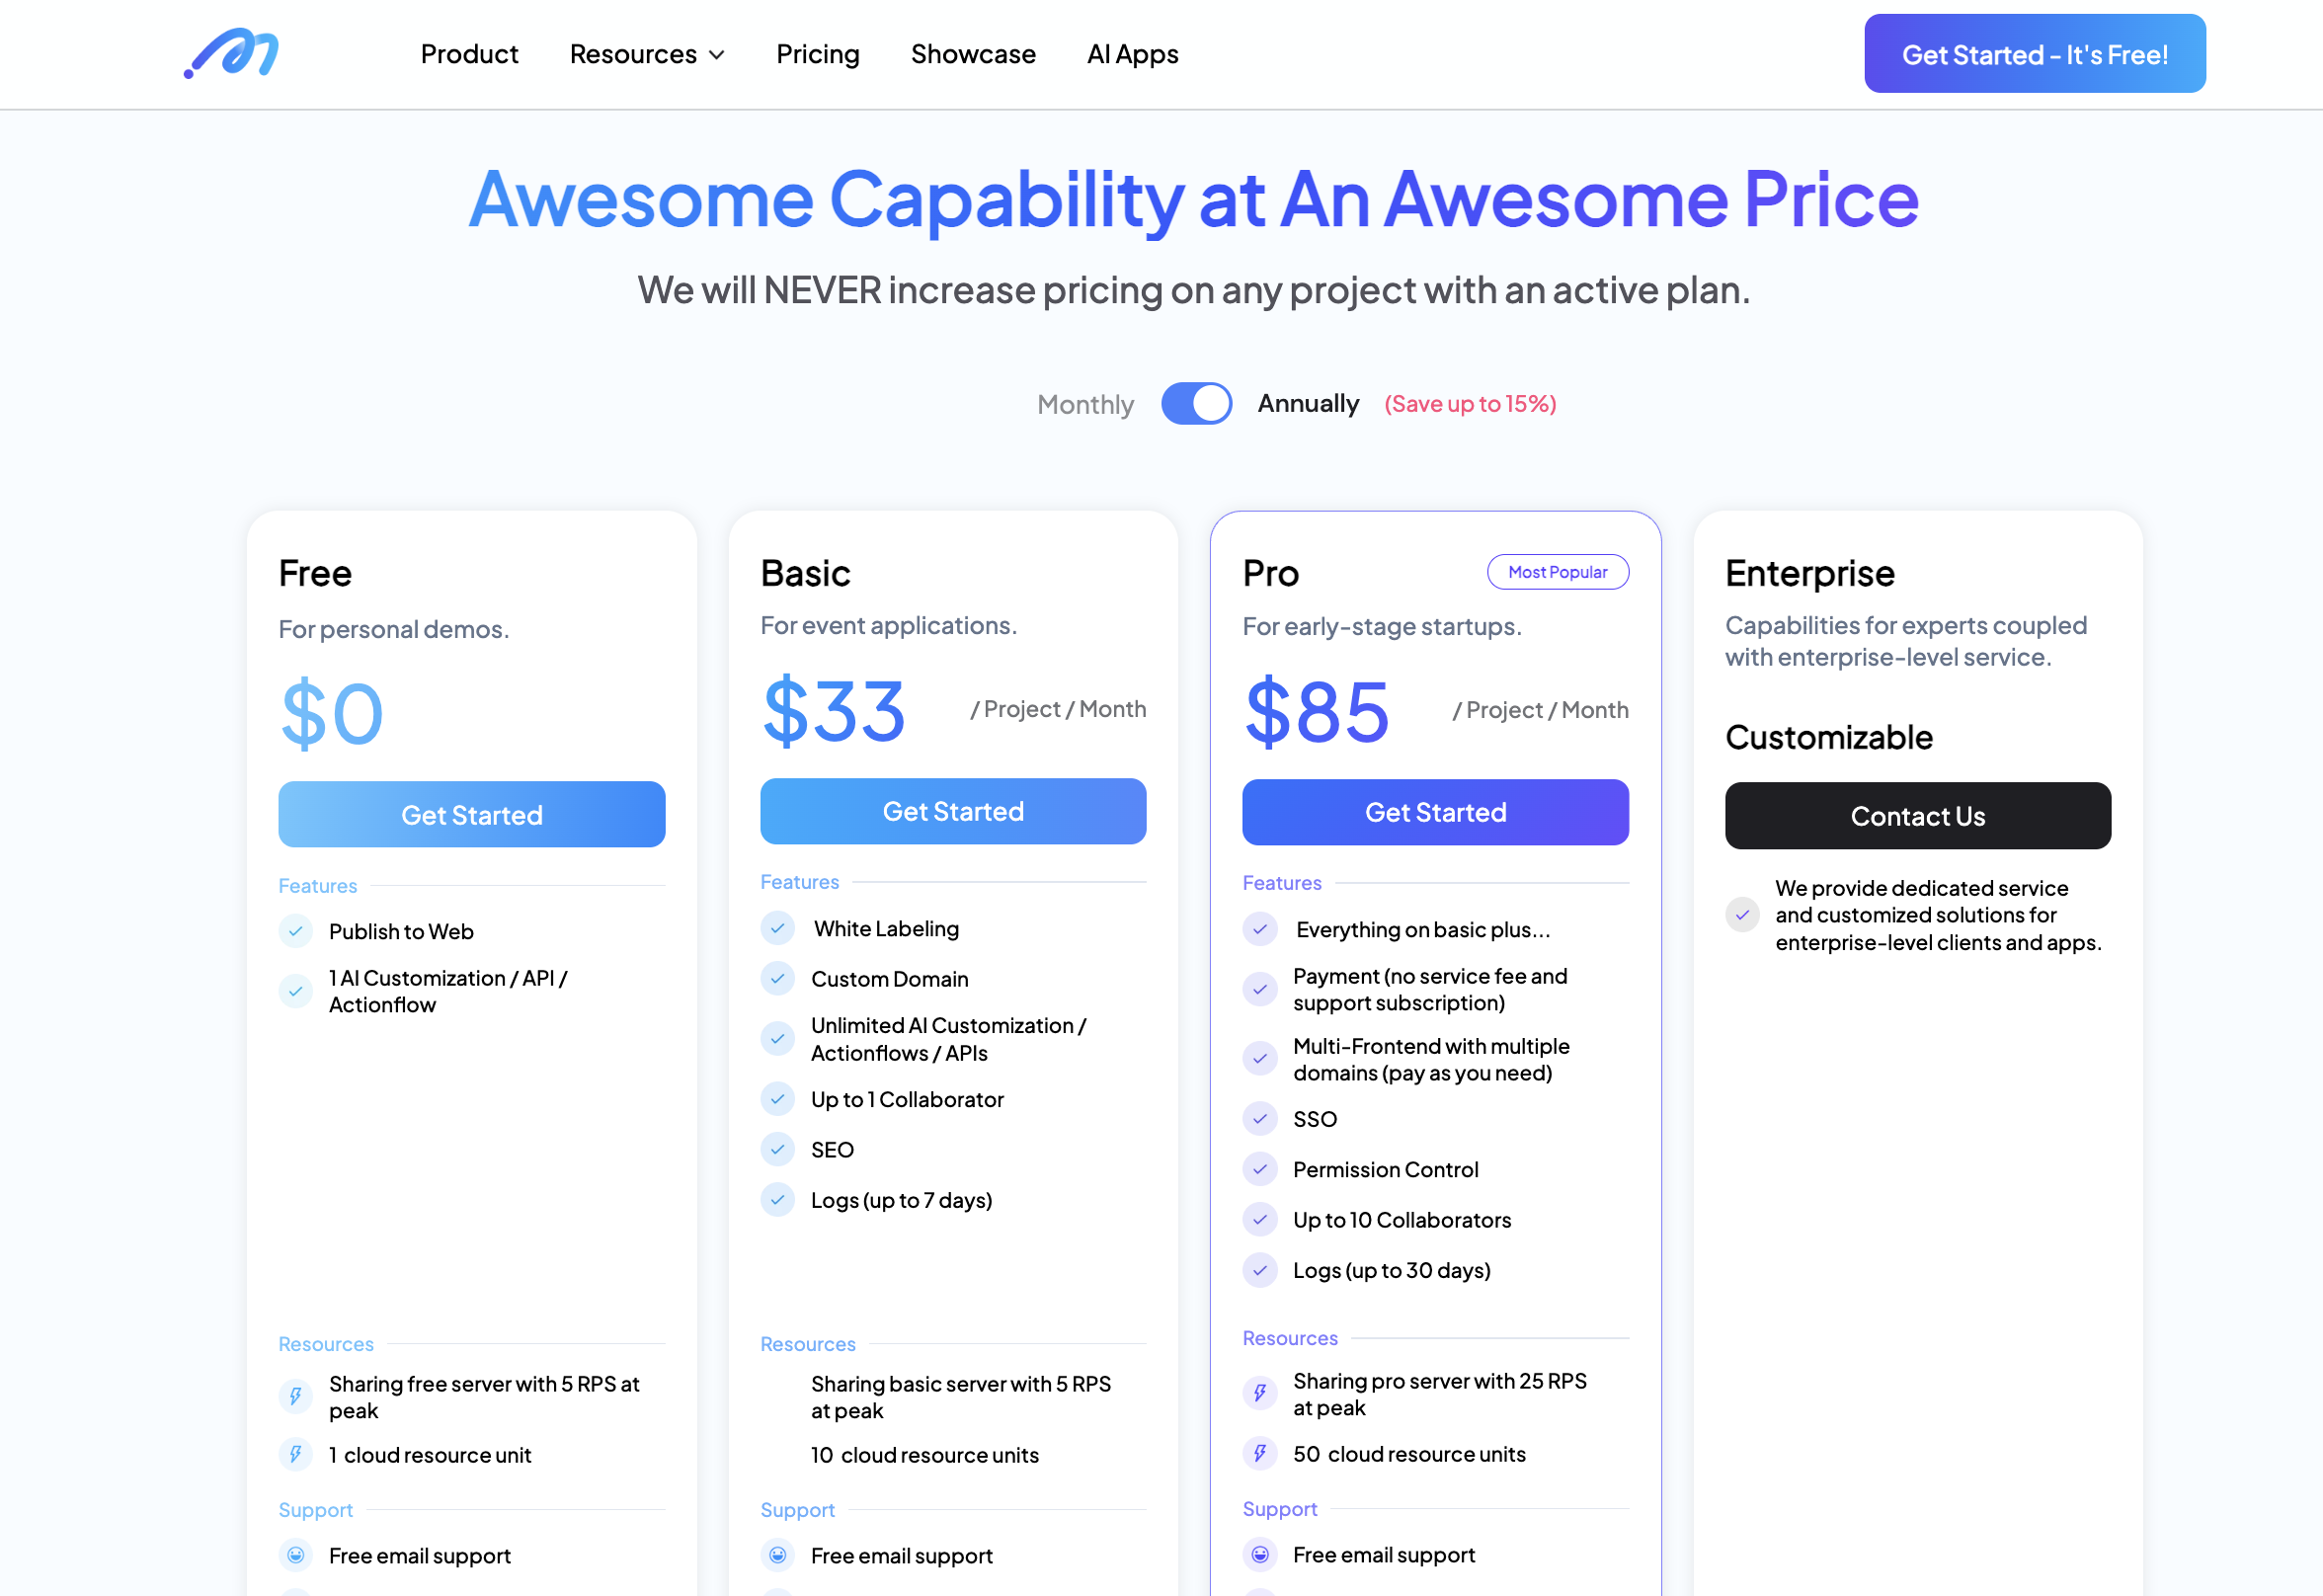Click the Most Popular badge

coord(1556,571)
